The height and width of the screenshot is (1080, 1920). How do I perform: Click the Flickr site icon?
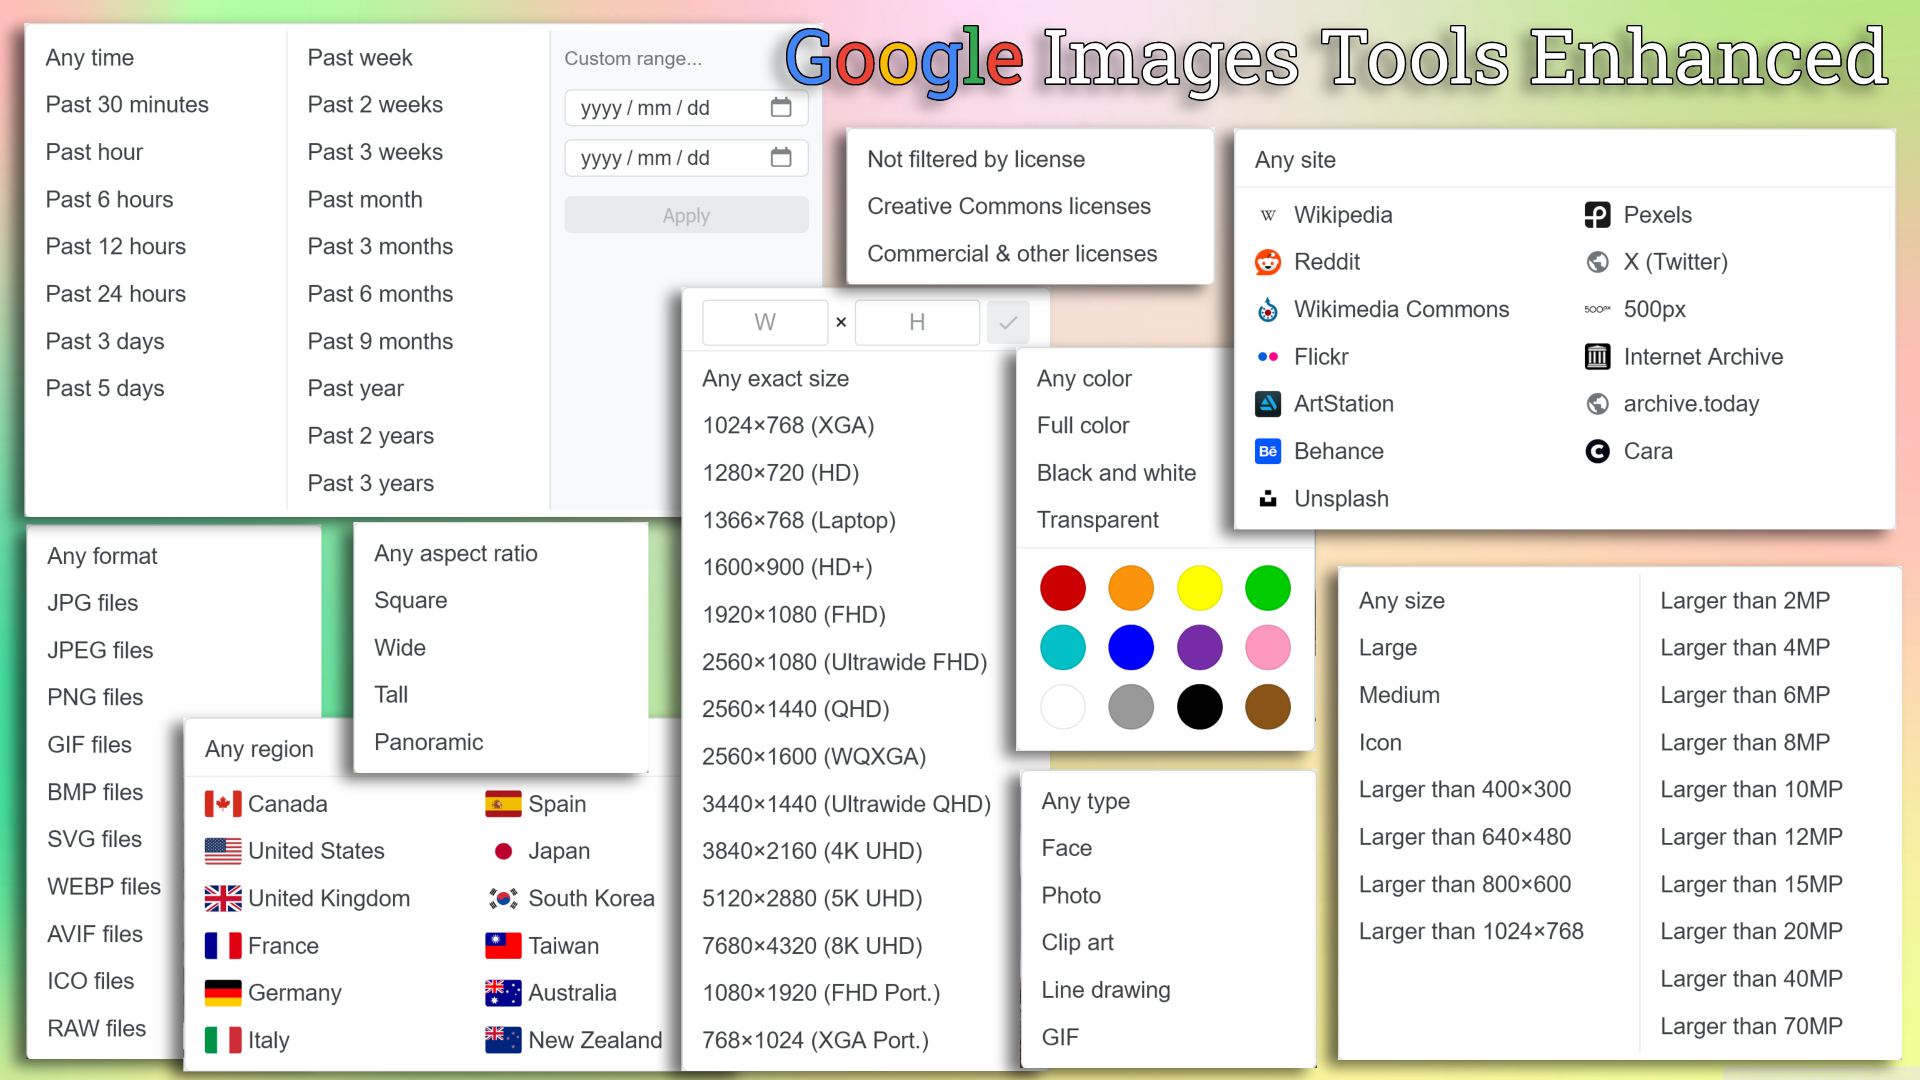1267,356
